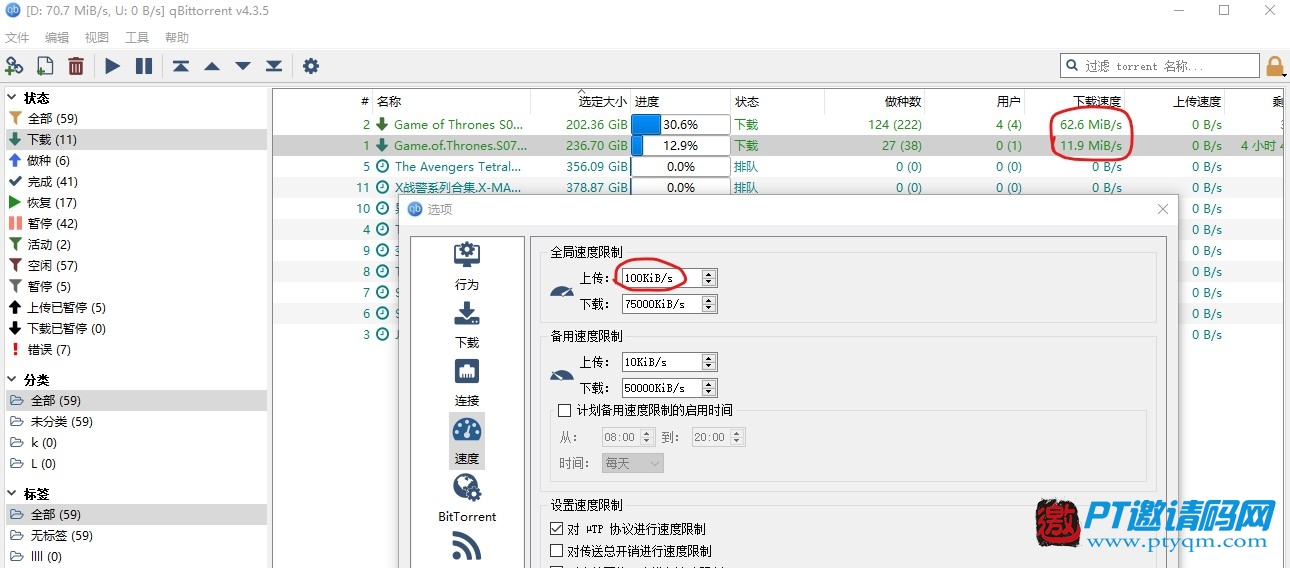1290x568 pixels.
Task: Resume torrents with the play toolbar icon
Action: 113,66
